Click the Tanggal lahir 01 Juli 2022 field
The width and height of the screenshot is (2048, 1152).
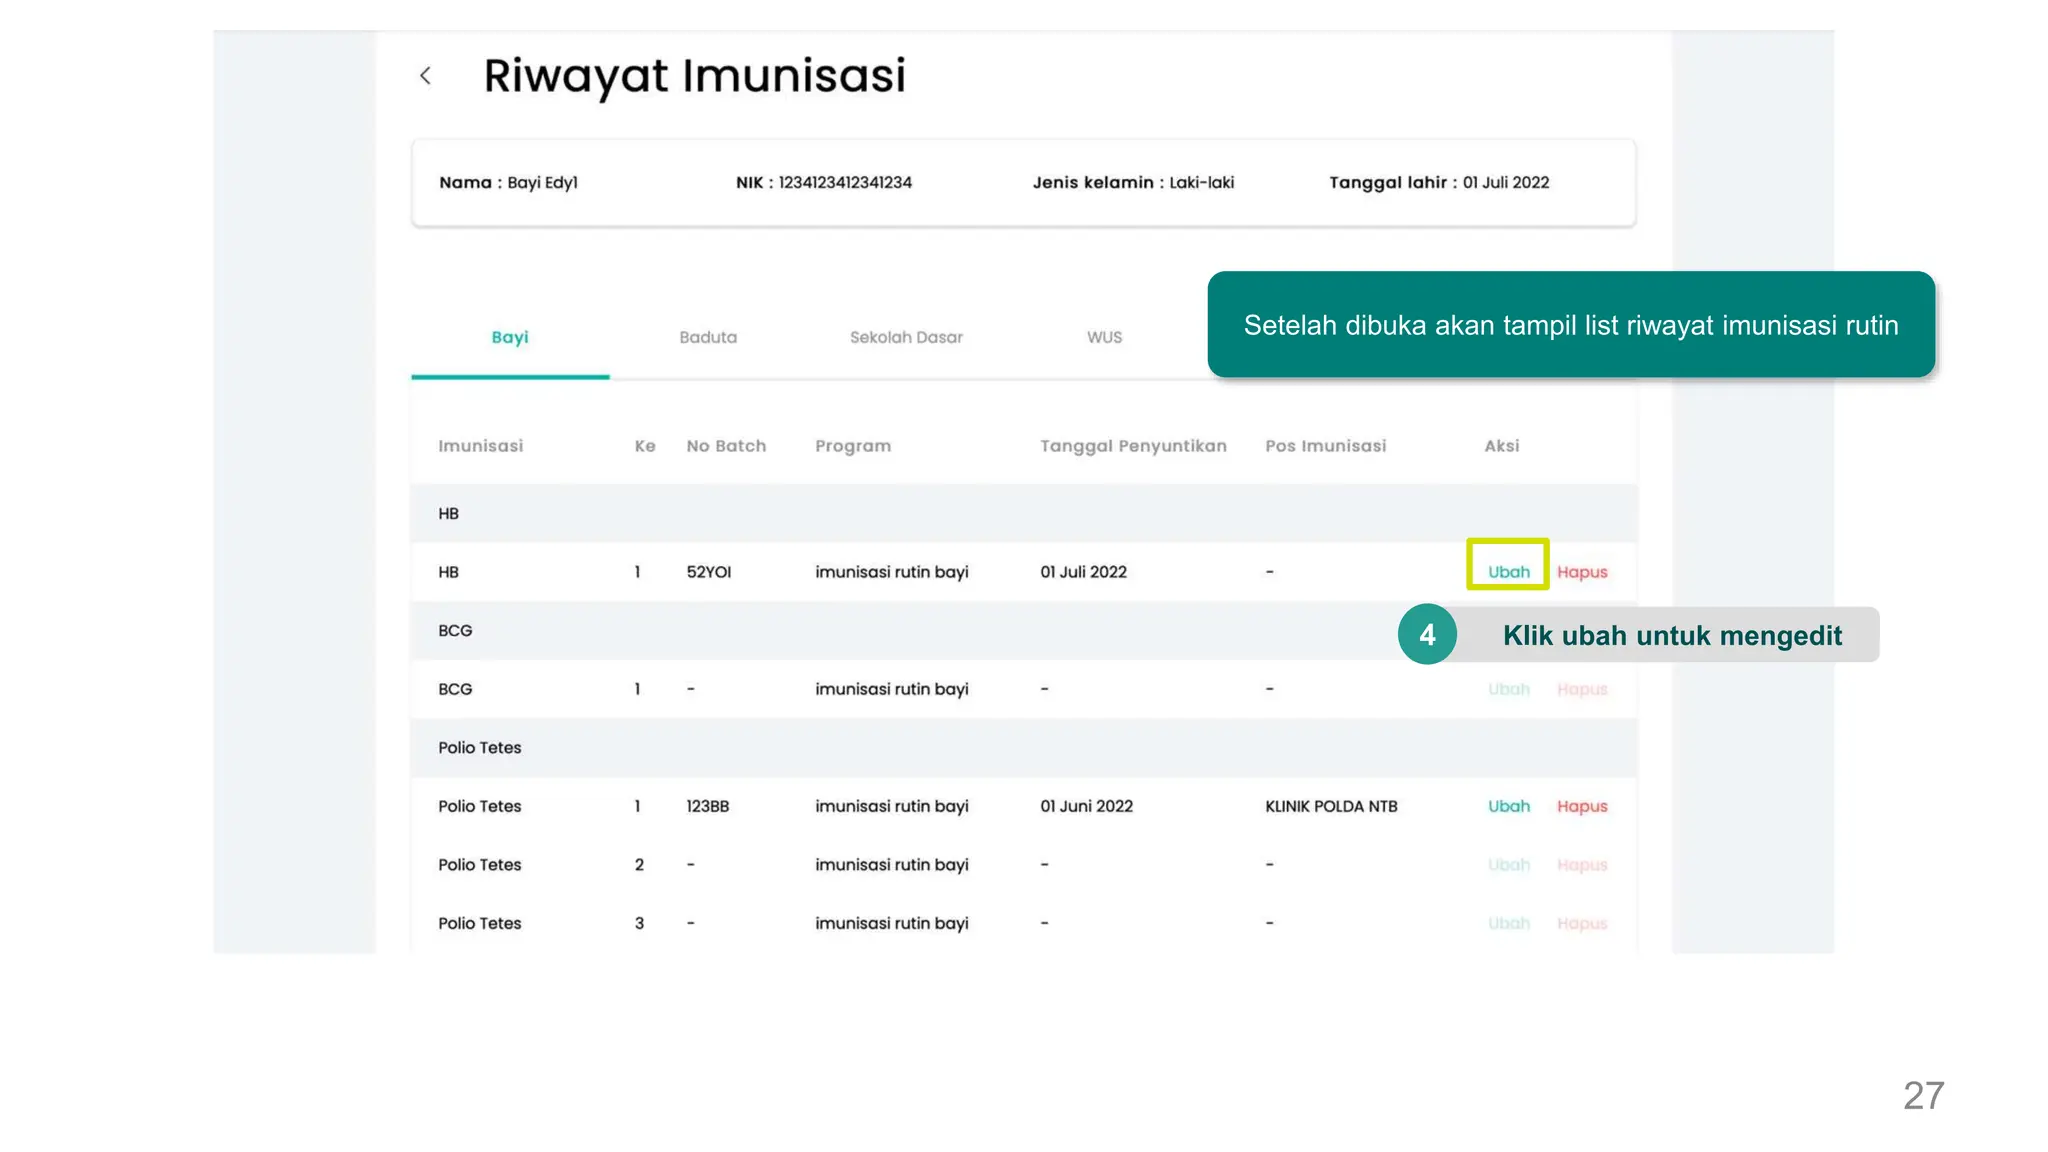(1439, 182)
